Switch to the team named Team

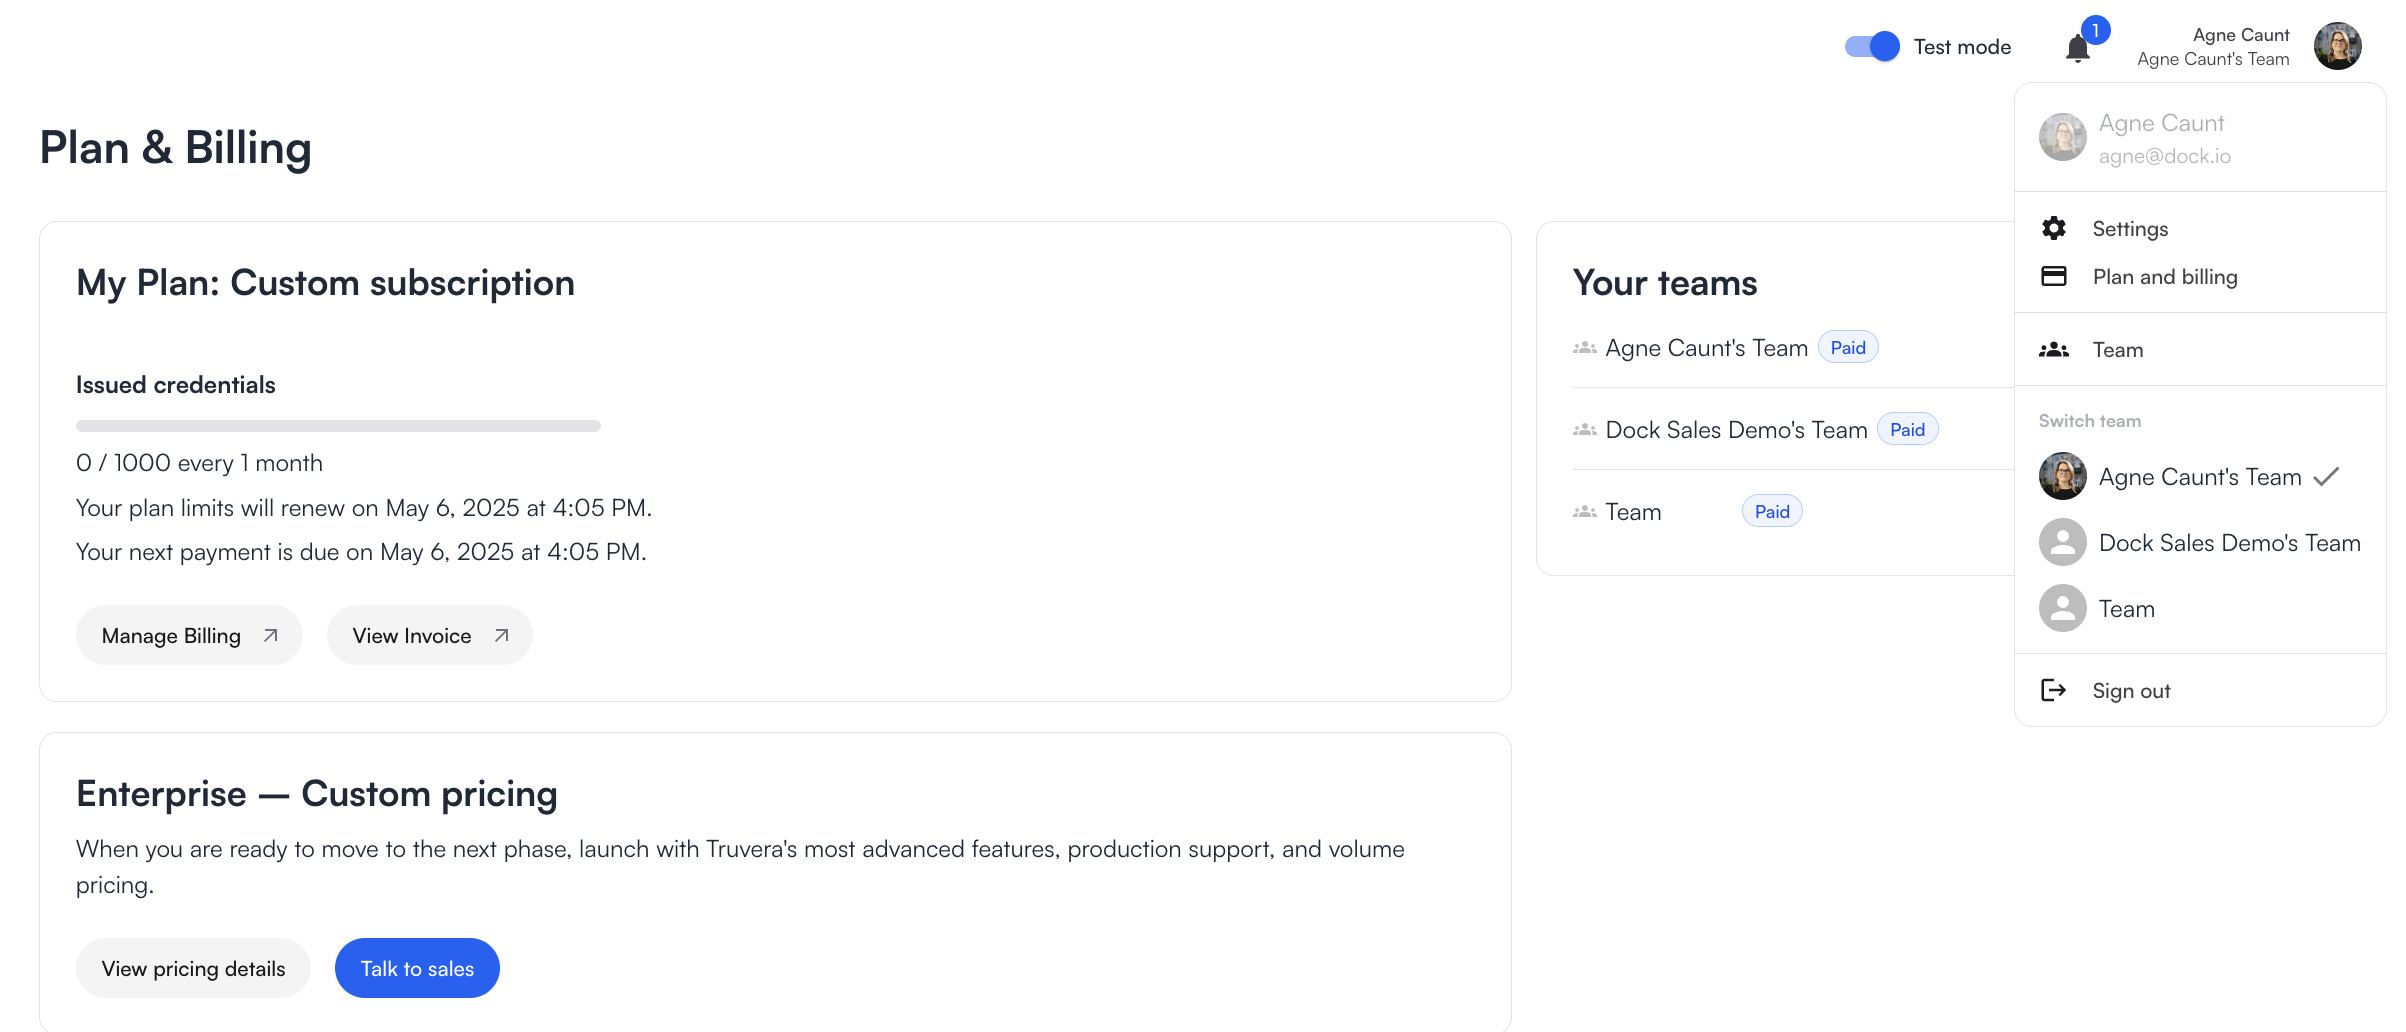pos(2126,609)
